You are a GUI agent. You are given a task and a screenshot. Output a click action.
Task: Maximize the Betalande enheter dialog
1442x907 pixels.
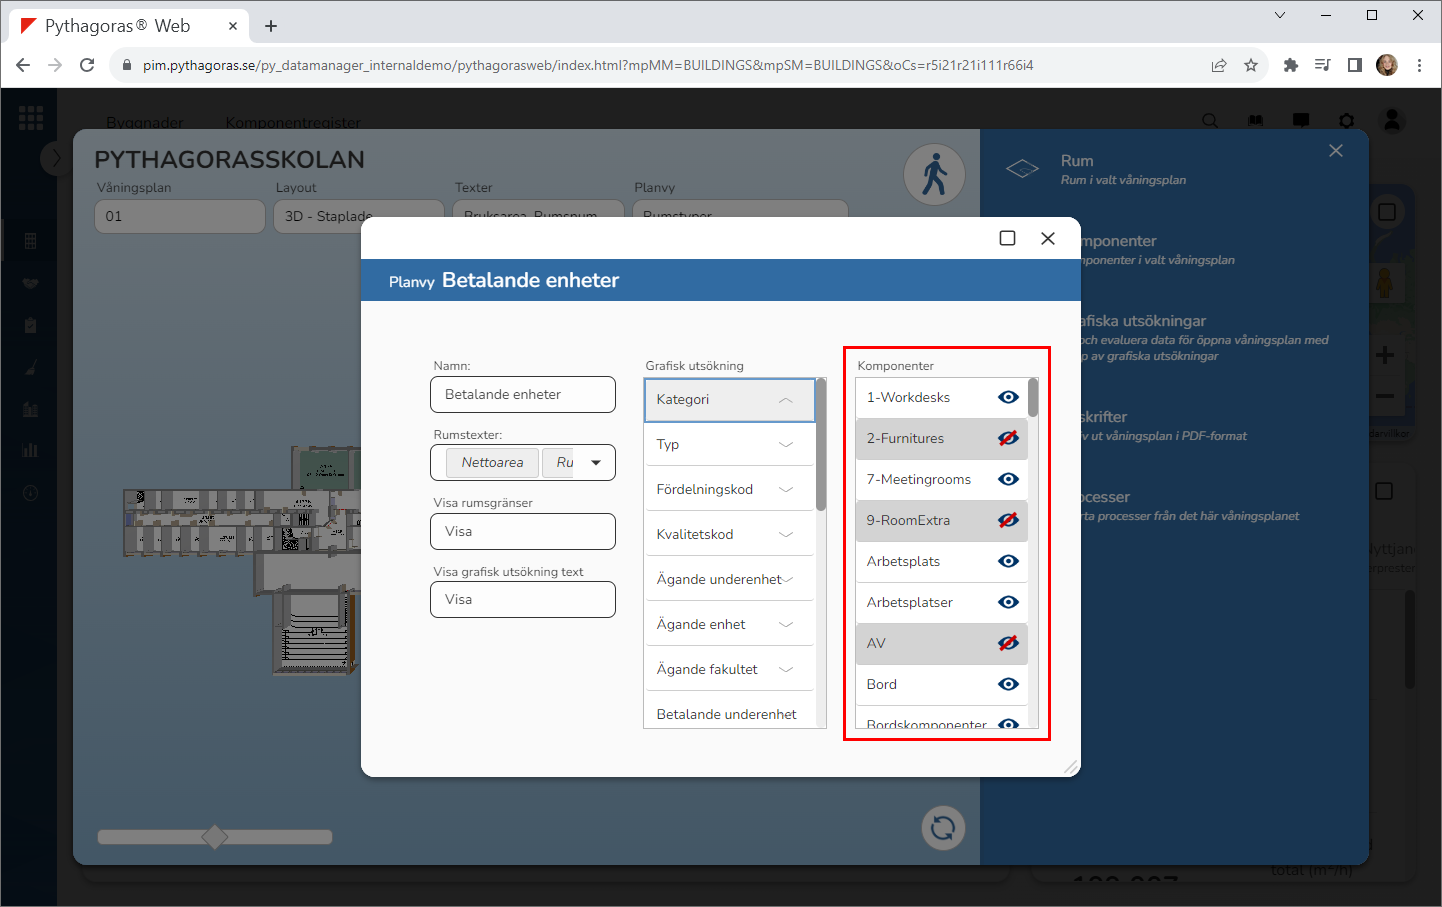(x=1007, y=238)
